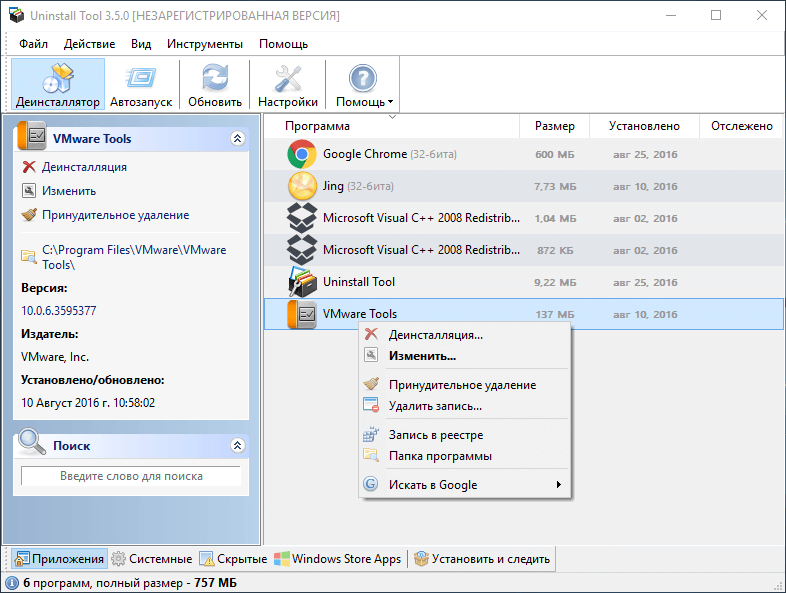Open Настройки wrench icon
This screenshot has width=786, height=593.
[288, 78]
